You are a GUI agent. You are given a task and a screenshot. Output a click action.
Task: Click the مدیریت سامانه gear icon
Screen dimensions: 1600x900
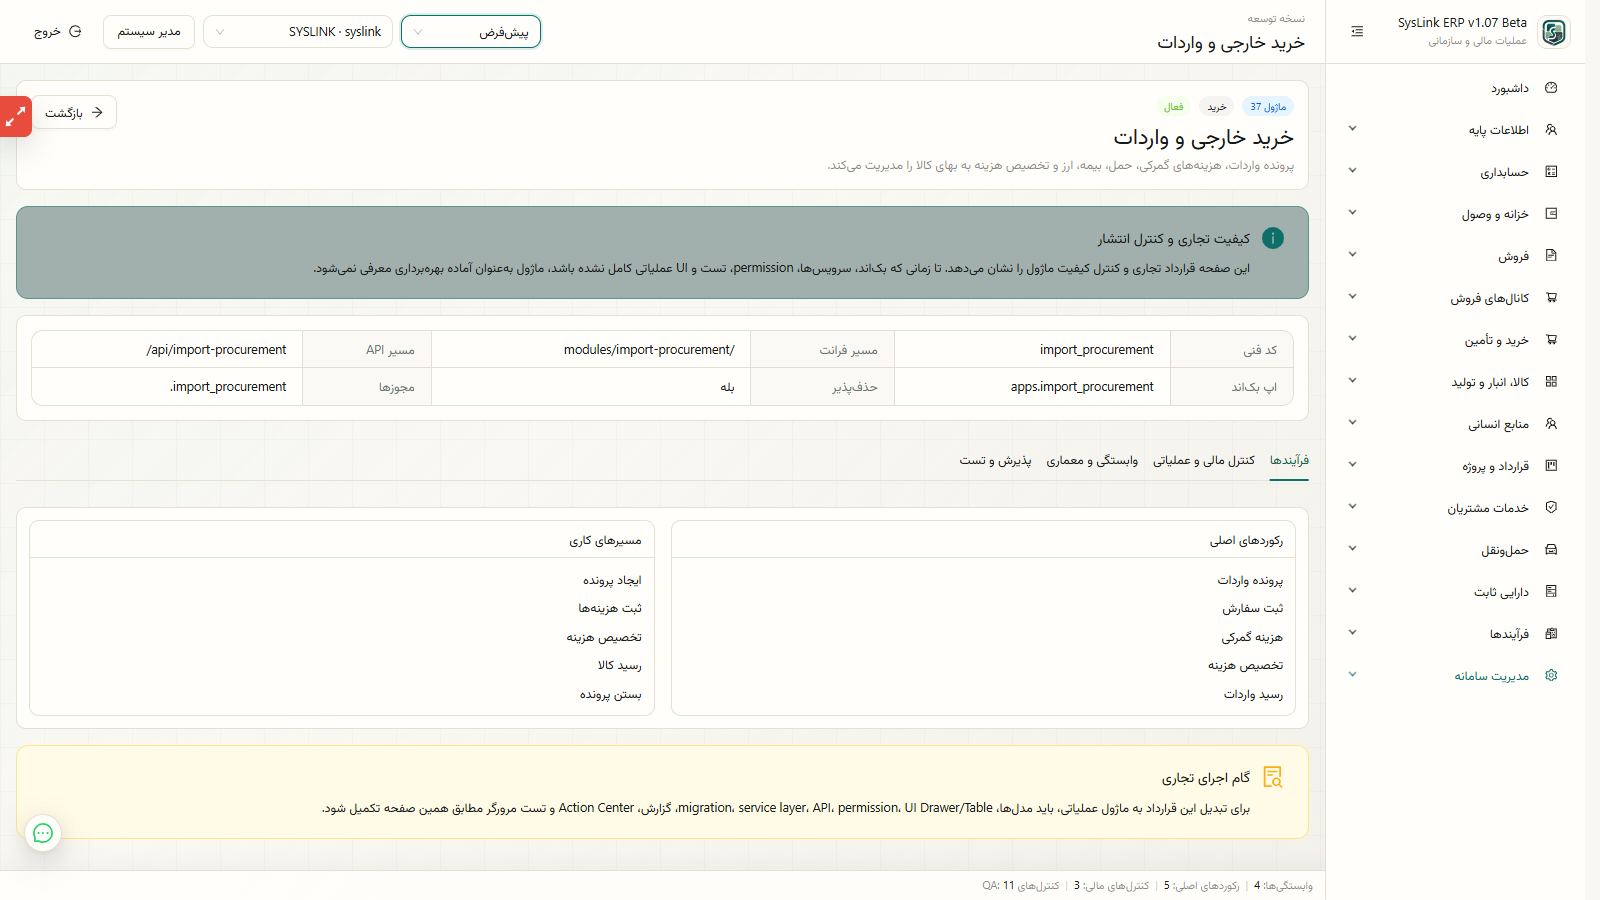[x=1551, y=676]
